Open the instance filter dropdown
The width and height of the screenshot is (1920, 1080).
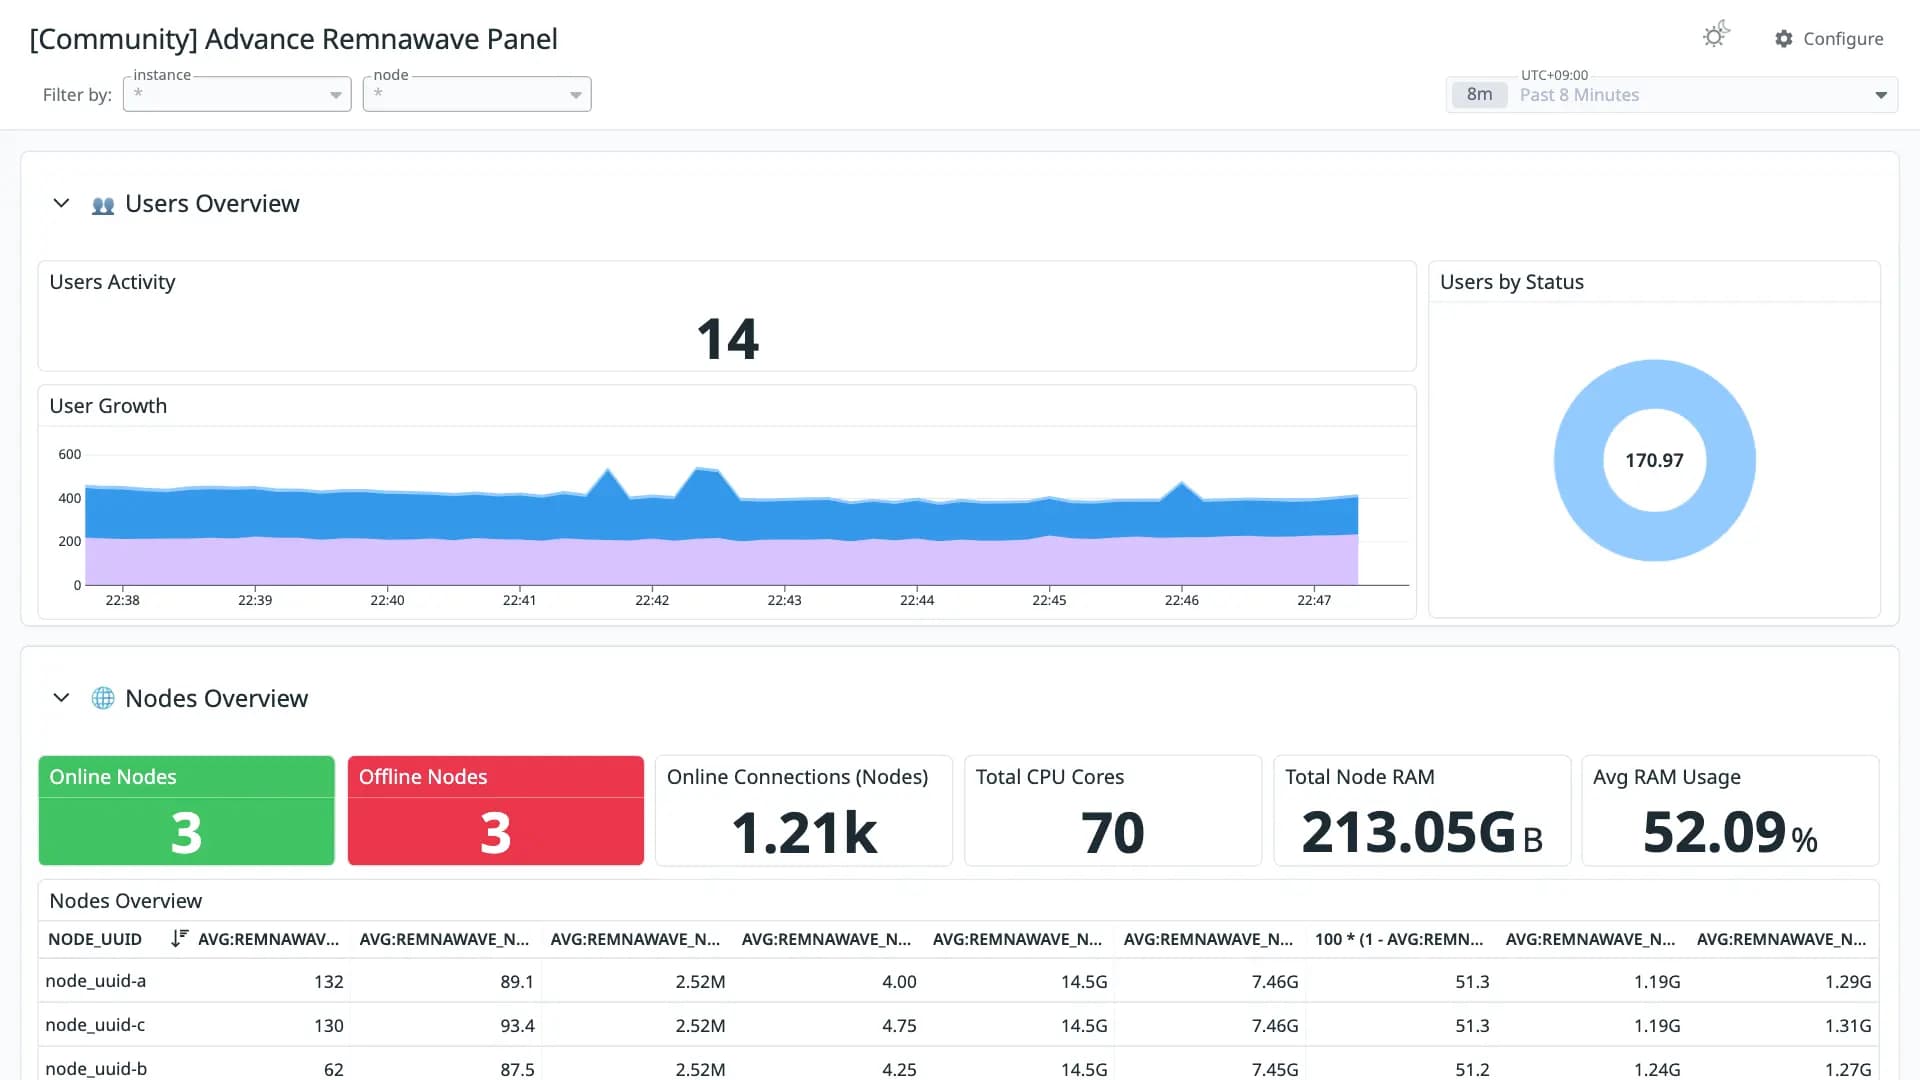[x=237, y=94]
